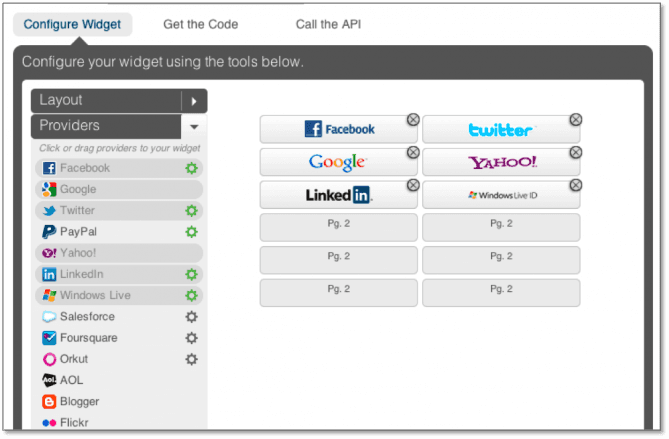
Task: Expand the Layout section arrow
Action: 194,101
